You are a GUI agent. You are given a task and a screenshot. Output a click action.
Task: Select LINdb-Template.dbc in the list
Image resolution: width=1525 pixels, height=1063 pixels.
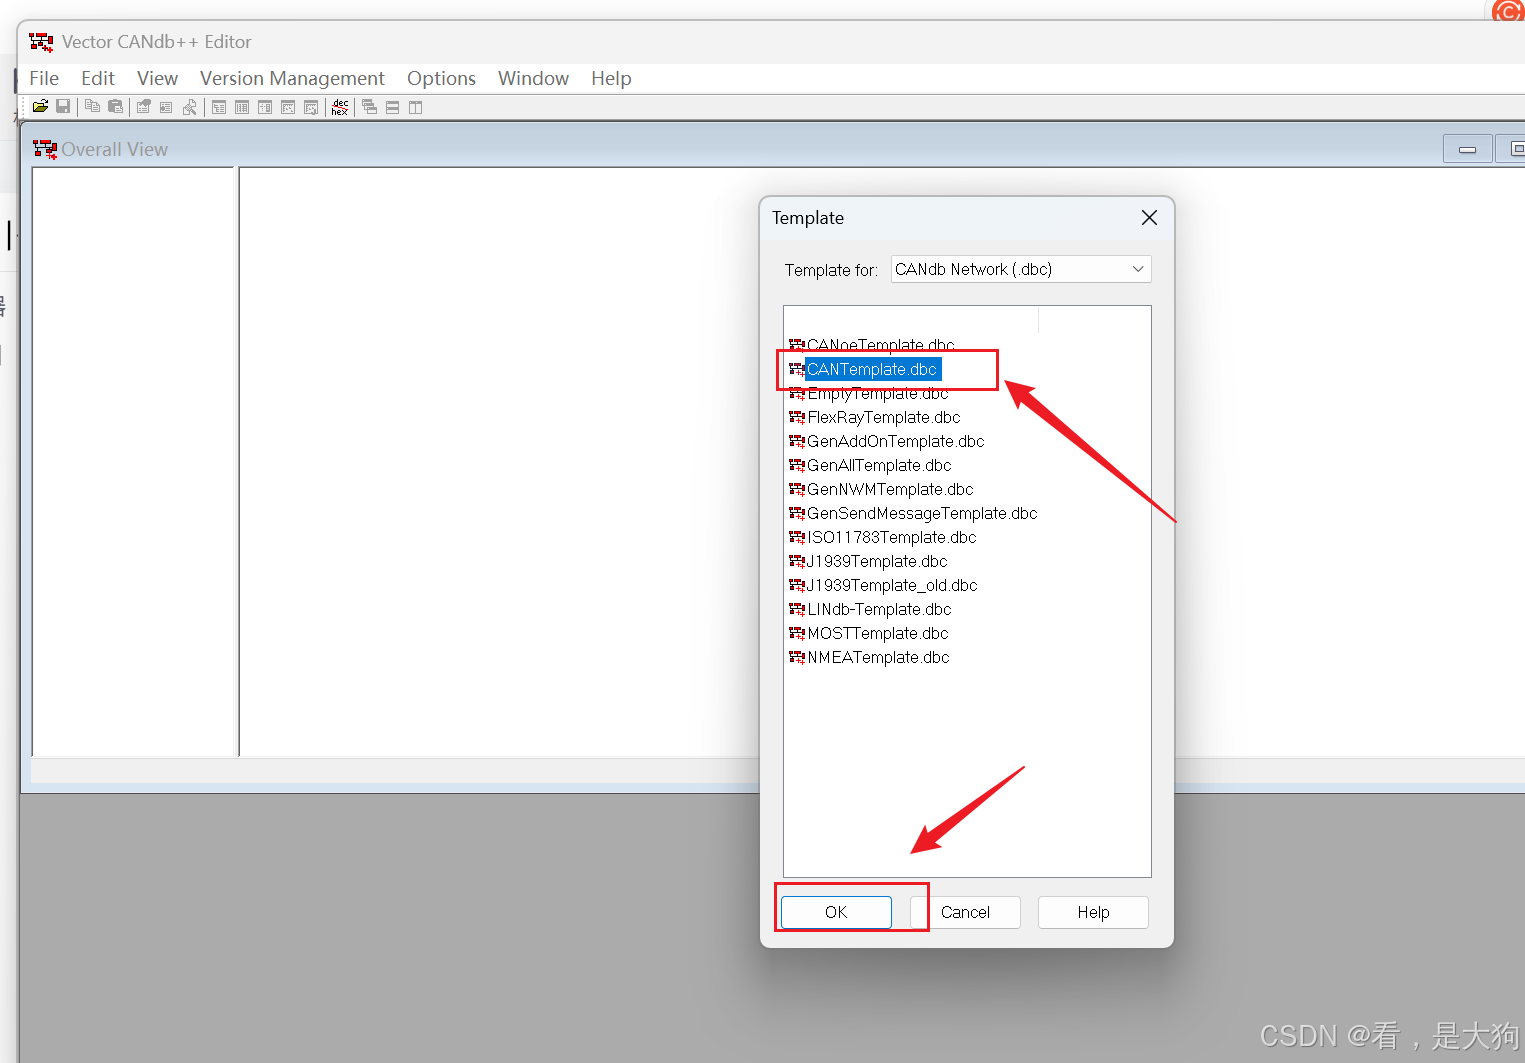[879, 609]
